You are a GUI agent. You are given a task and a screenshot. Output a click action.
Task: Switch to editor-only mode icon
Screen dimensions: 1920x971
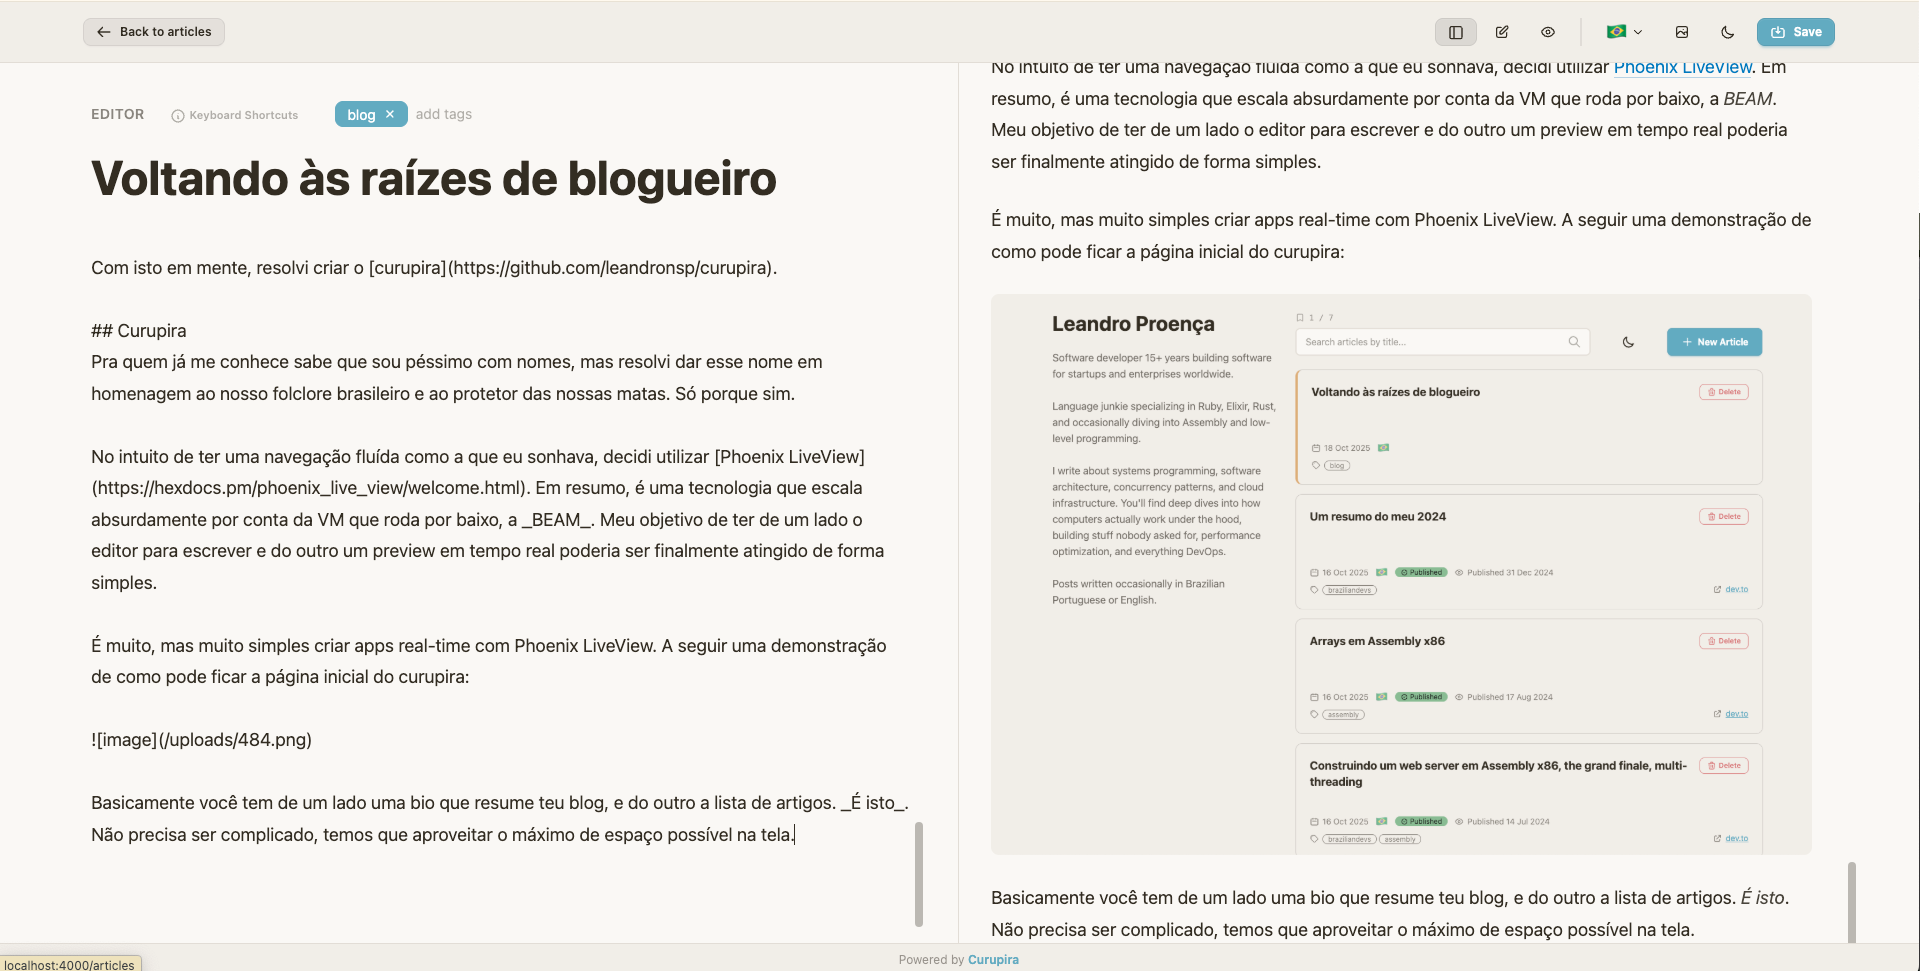(1501, 32)
